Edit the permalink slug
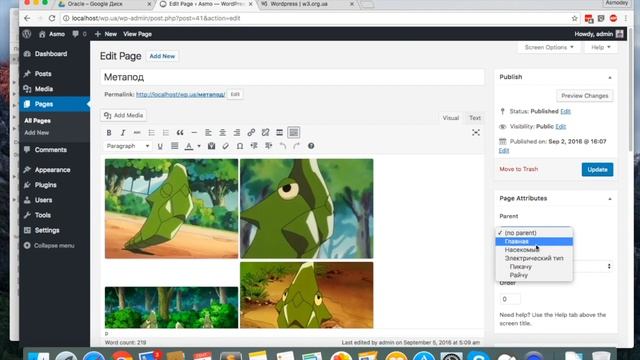The width and height of the screenshot is (640, 360). (235, 94)
